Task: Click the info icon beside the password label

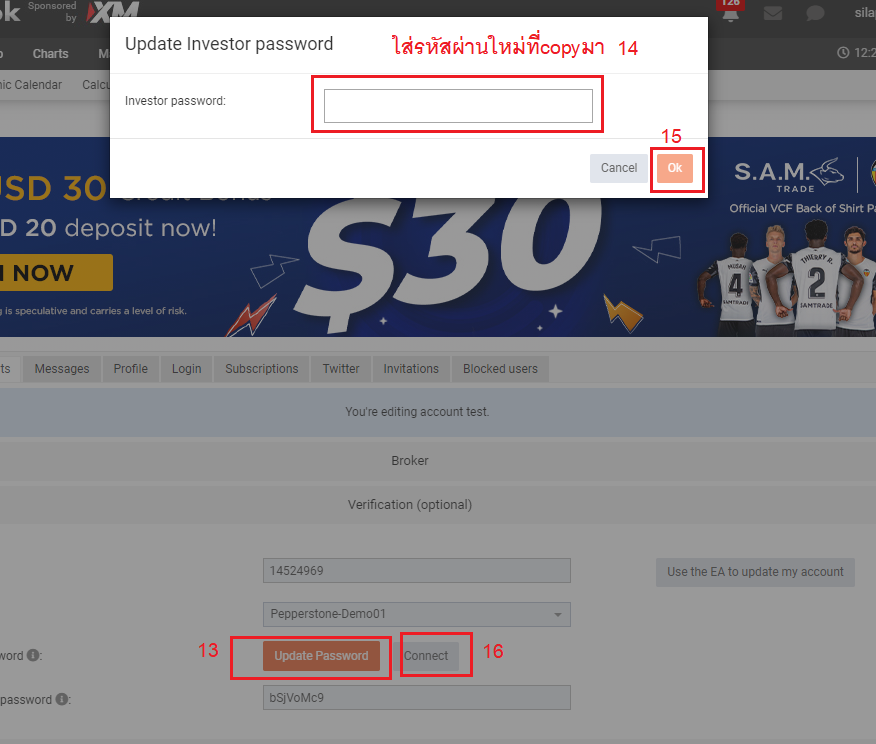Action: coord(34,655)
